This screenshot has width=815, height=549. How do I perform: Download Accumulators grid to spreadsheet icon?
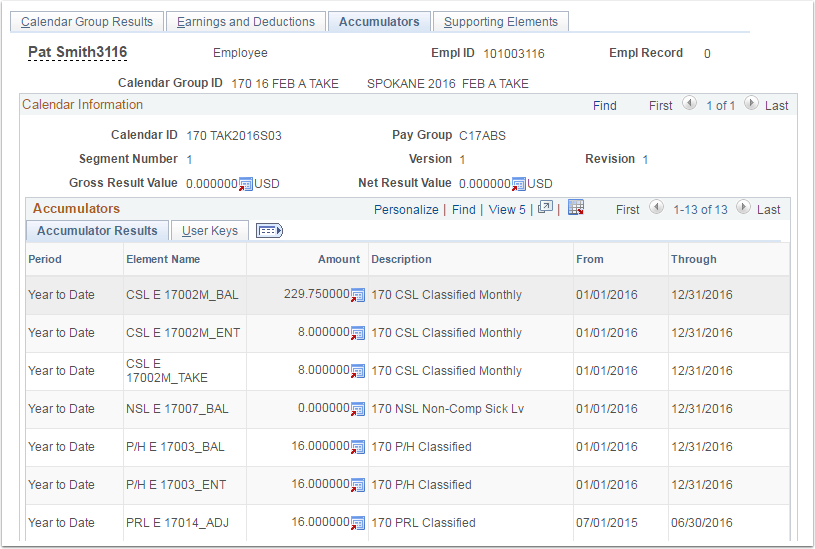[x=576, y=207]
